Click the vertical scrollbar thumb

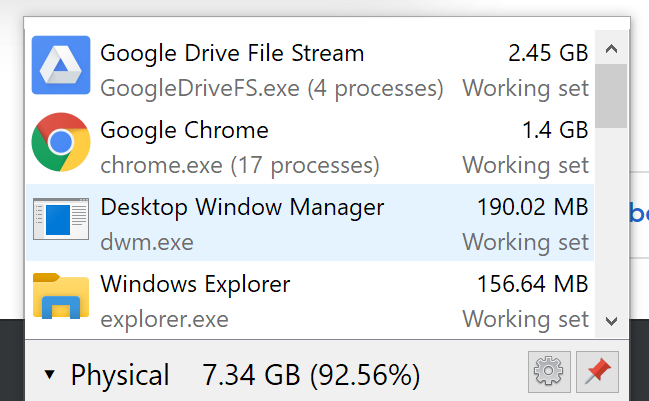coord(612,95)
